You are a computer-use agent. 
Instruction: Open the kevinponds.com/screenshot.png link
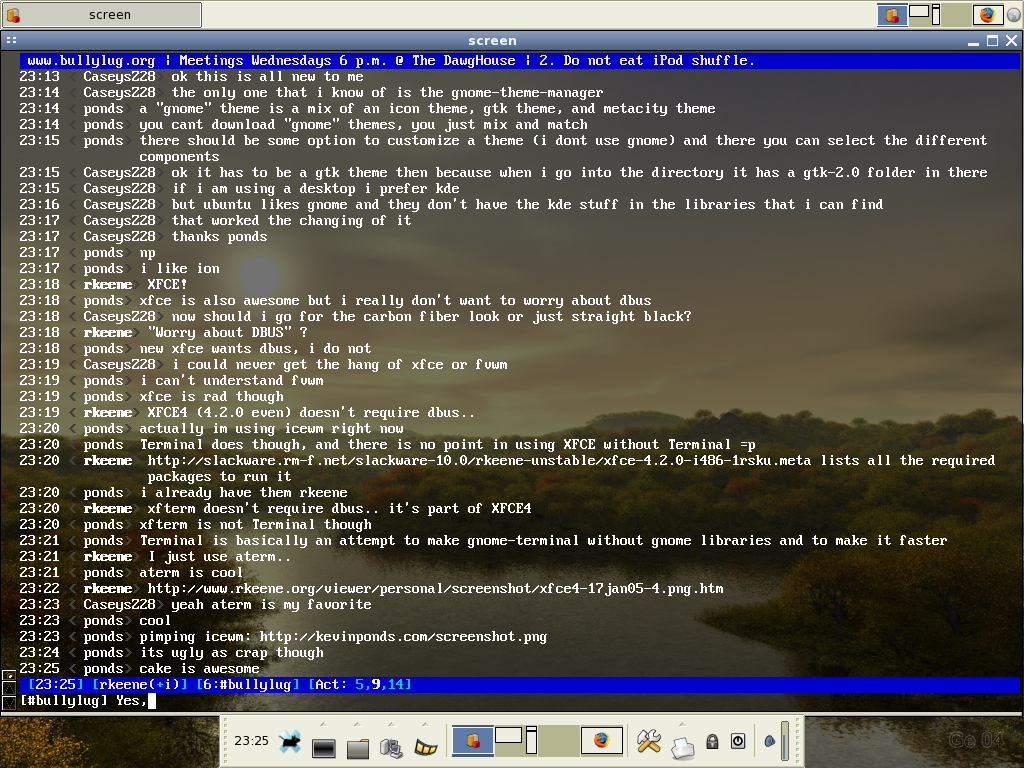tap(403, 637)
